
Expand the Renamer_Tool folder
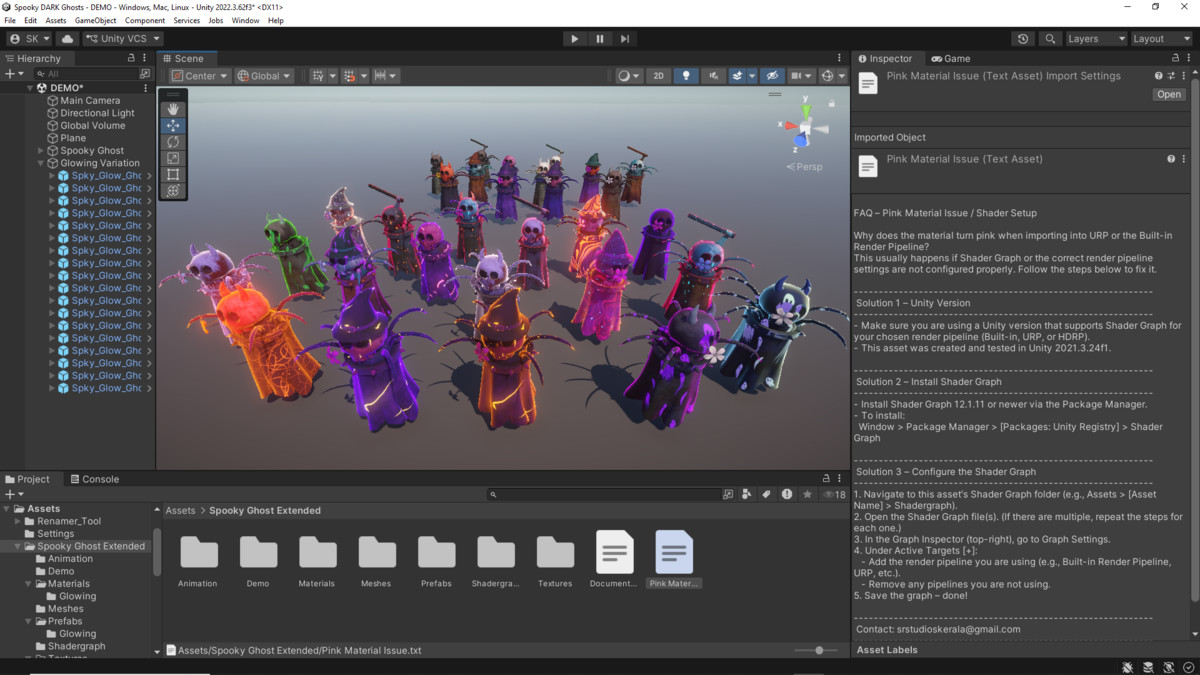18,521
